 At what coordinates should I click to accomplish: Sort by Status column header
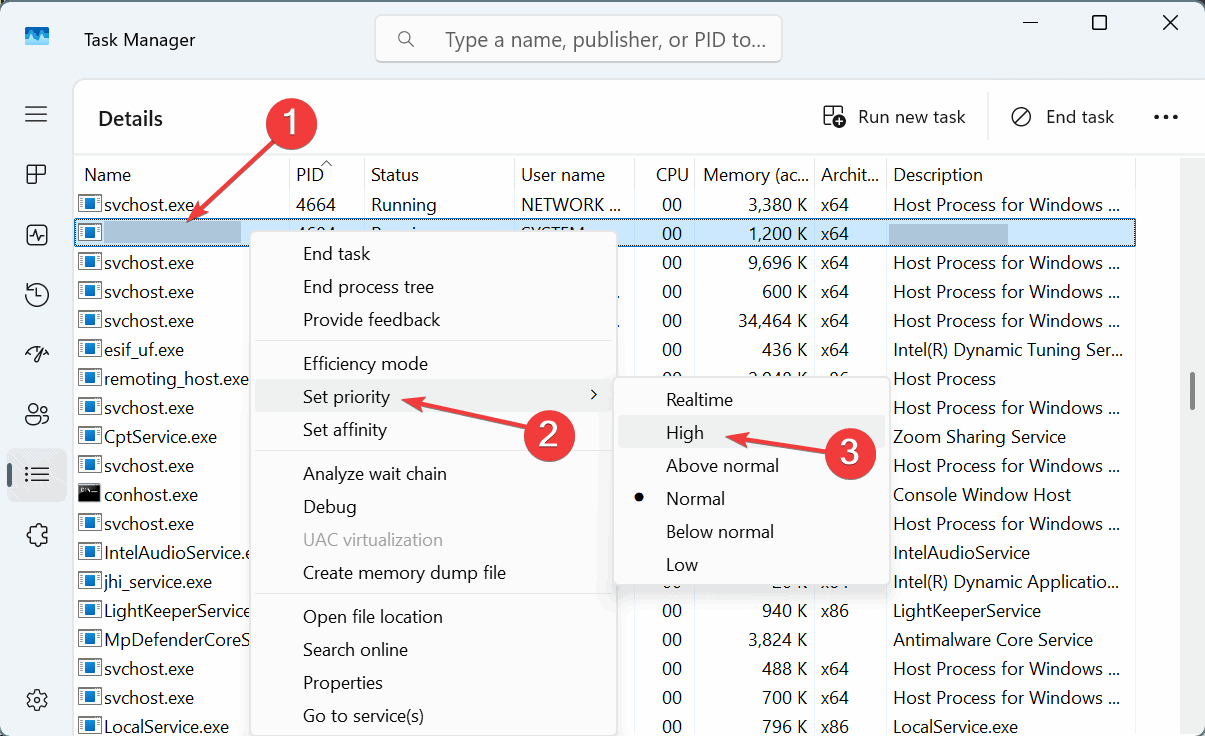click(439, 175)
